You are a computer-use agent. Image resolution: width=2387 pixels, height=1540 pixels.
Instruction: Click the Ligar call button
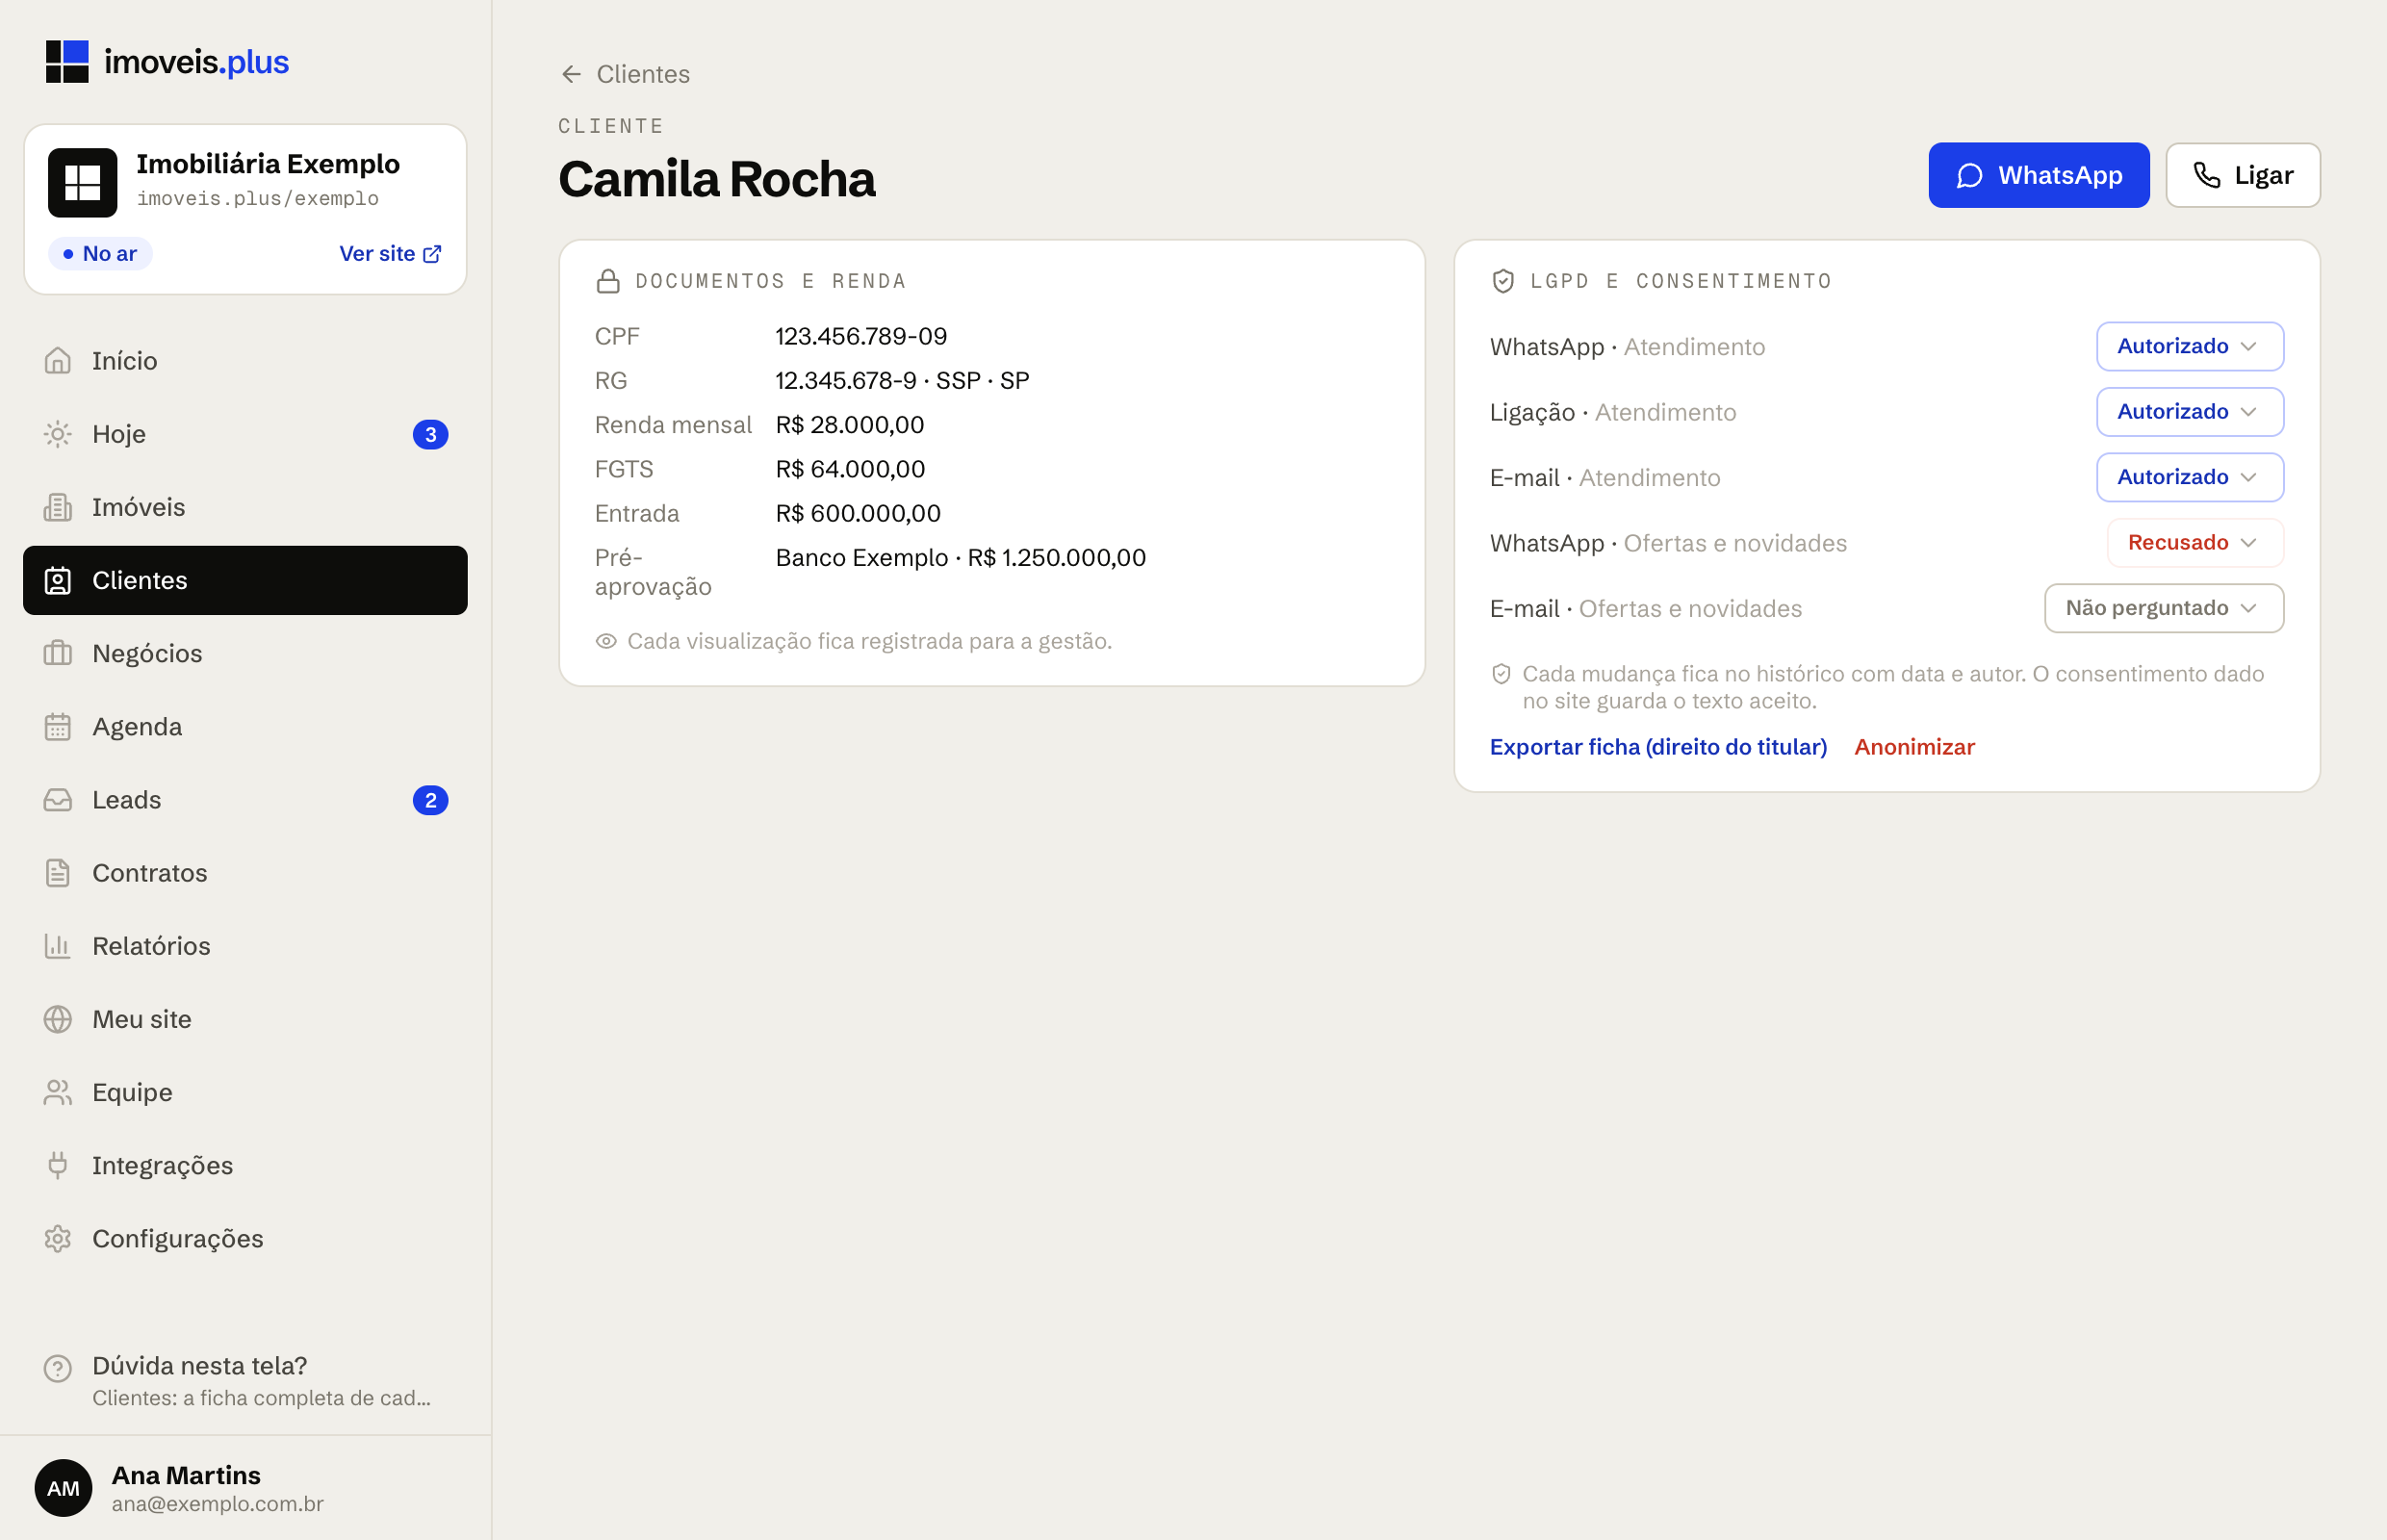pyautogui.click(x=2243, y=175)
